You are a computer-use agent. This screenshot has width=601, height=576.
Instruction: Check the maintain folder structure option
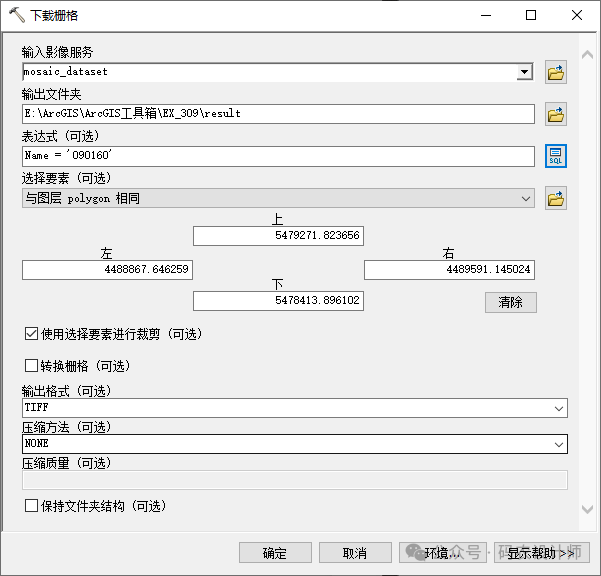(x=31, y=506)
